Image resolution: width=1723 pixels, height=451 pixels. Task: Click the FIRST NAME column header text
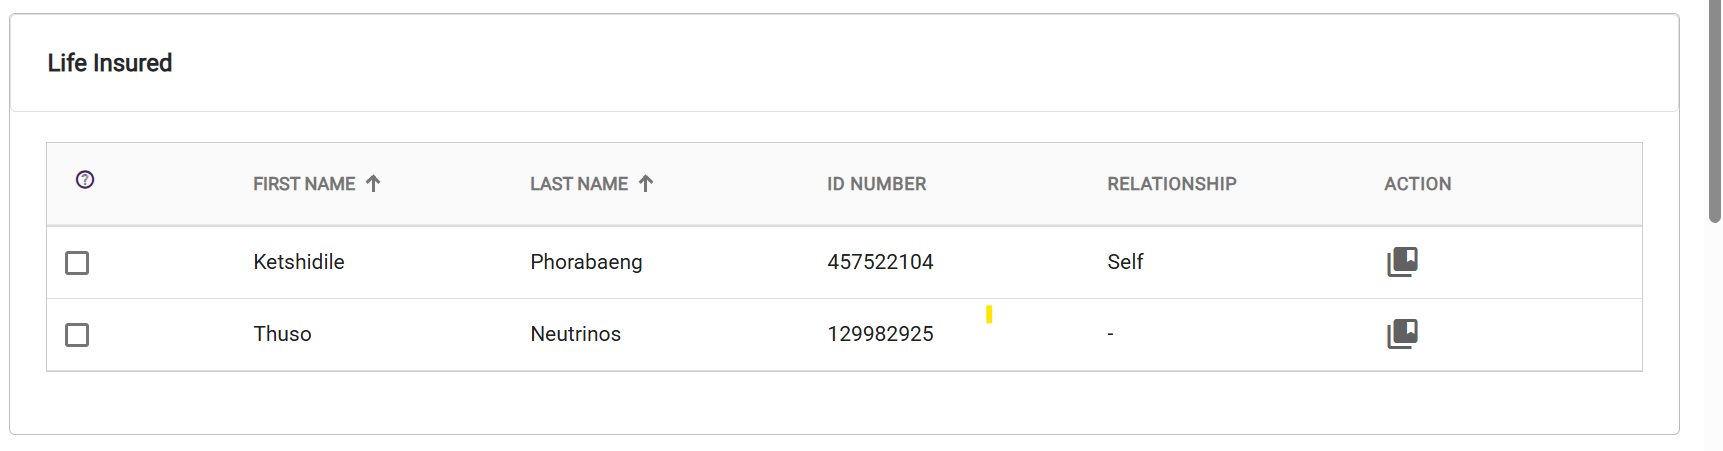(x=304, y=184)
